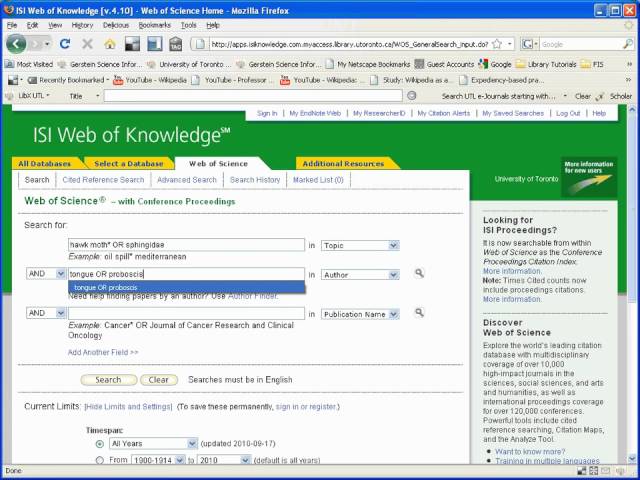The height and width of the screenshot is (480, 640).
Task: Open the Cited Reference Search tab
Action: (103, 180)
